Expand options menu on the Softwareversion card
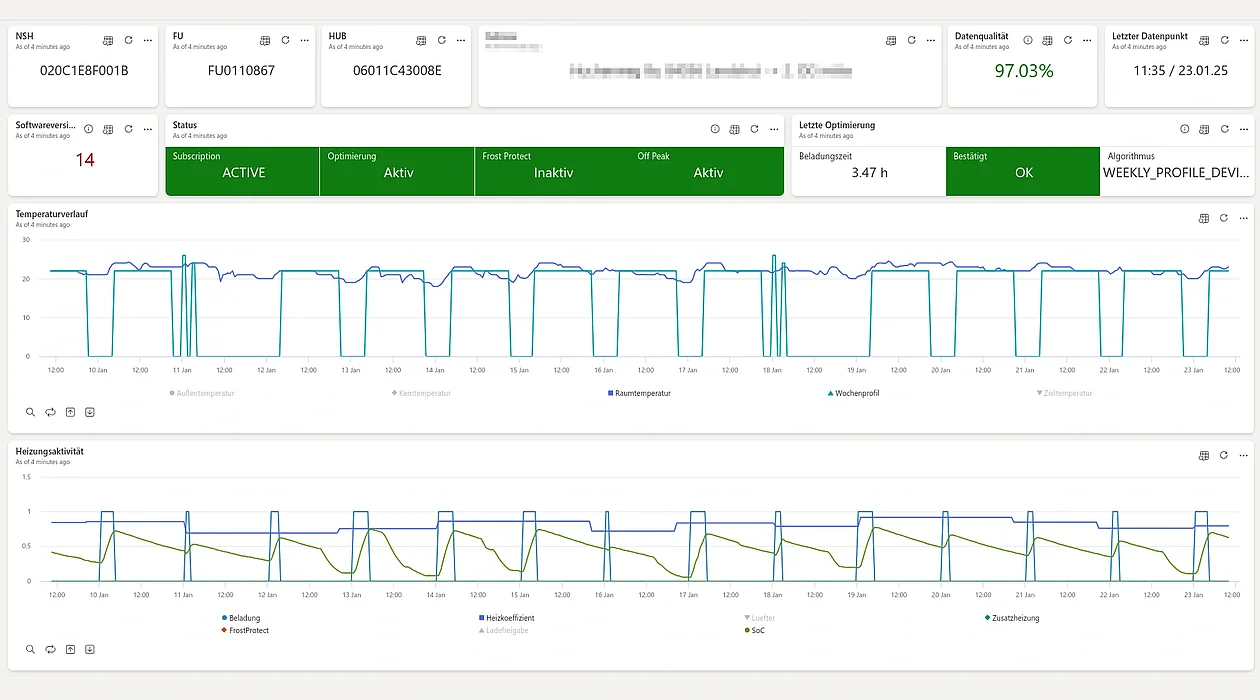Screen dimensions: 1260x700 pos(147,129)
